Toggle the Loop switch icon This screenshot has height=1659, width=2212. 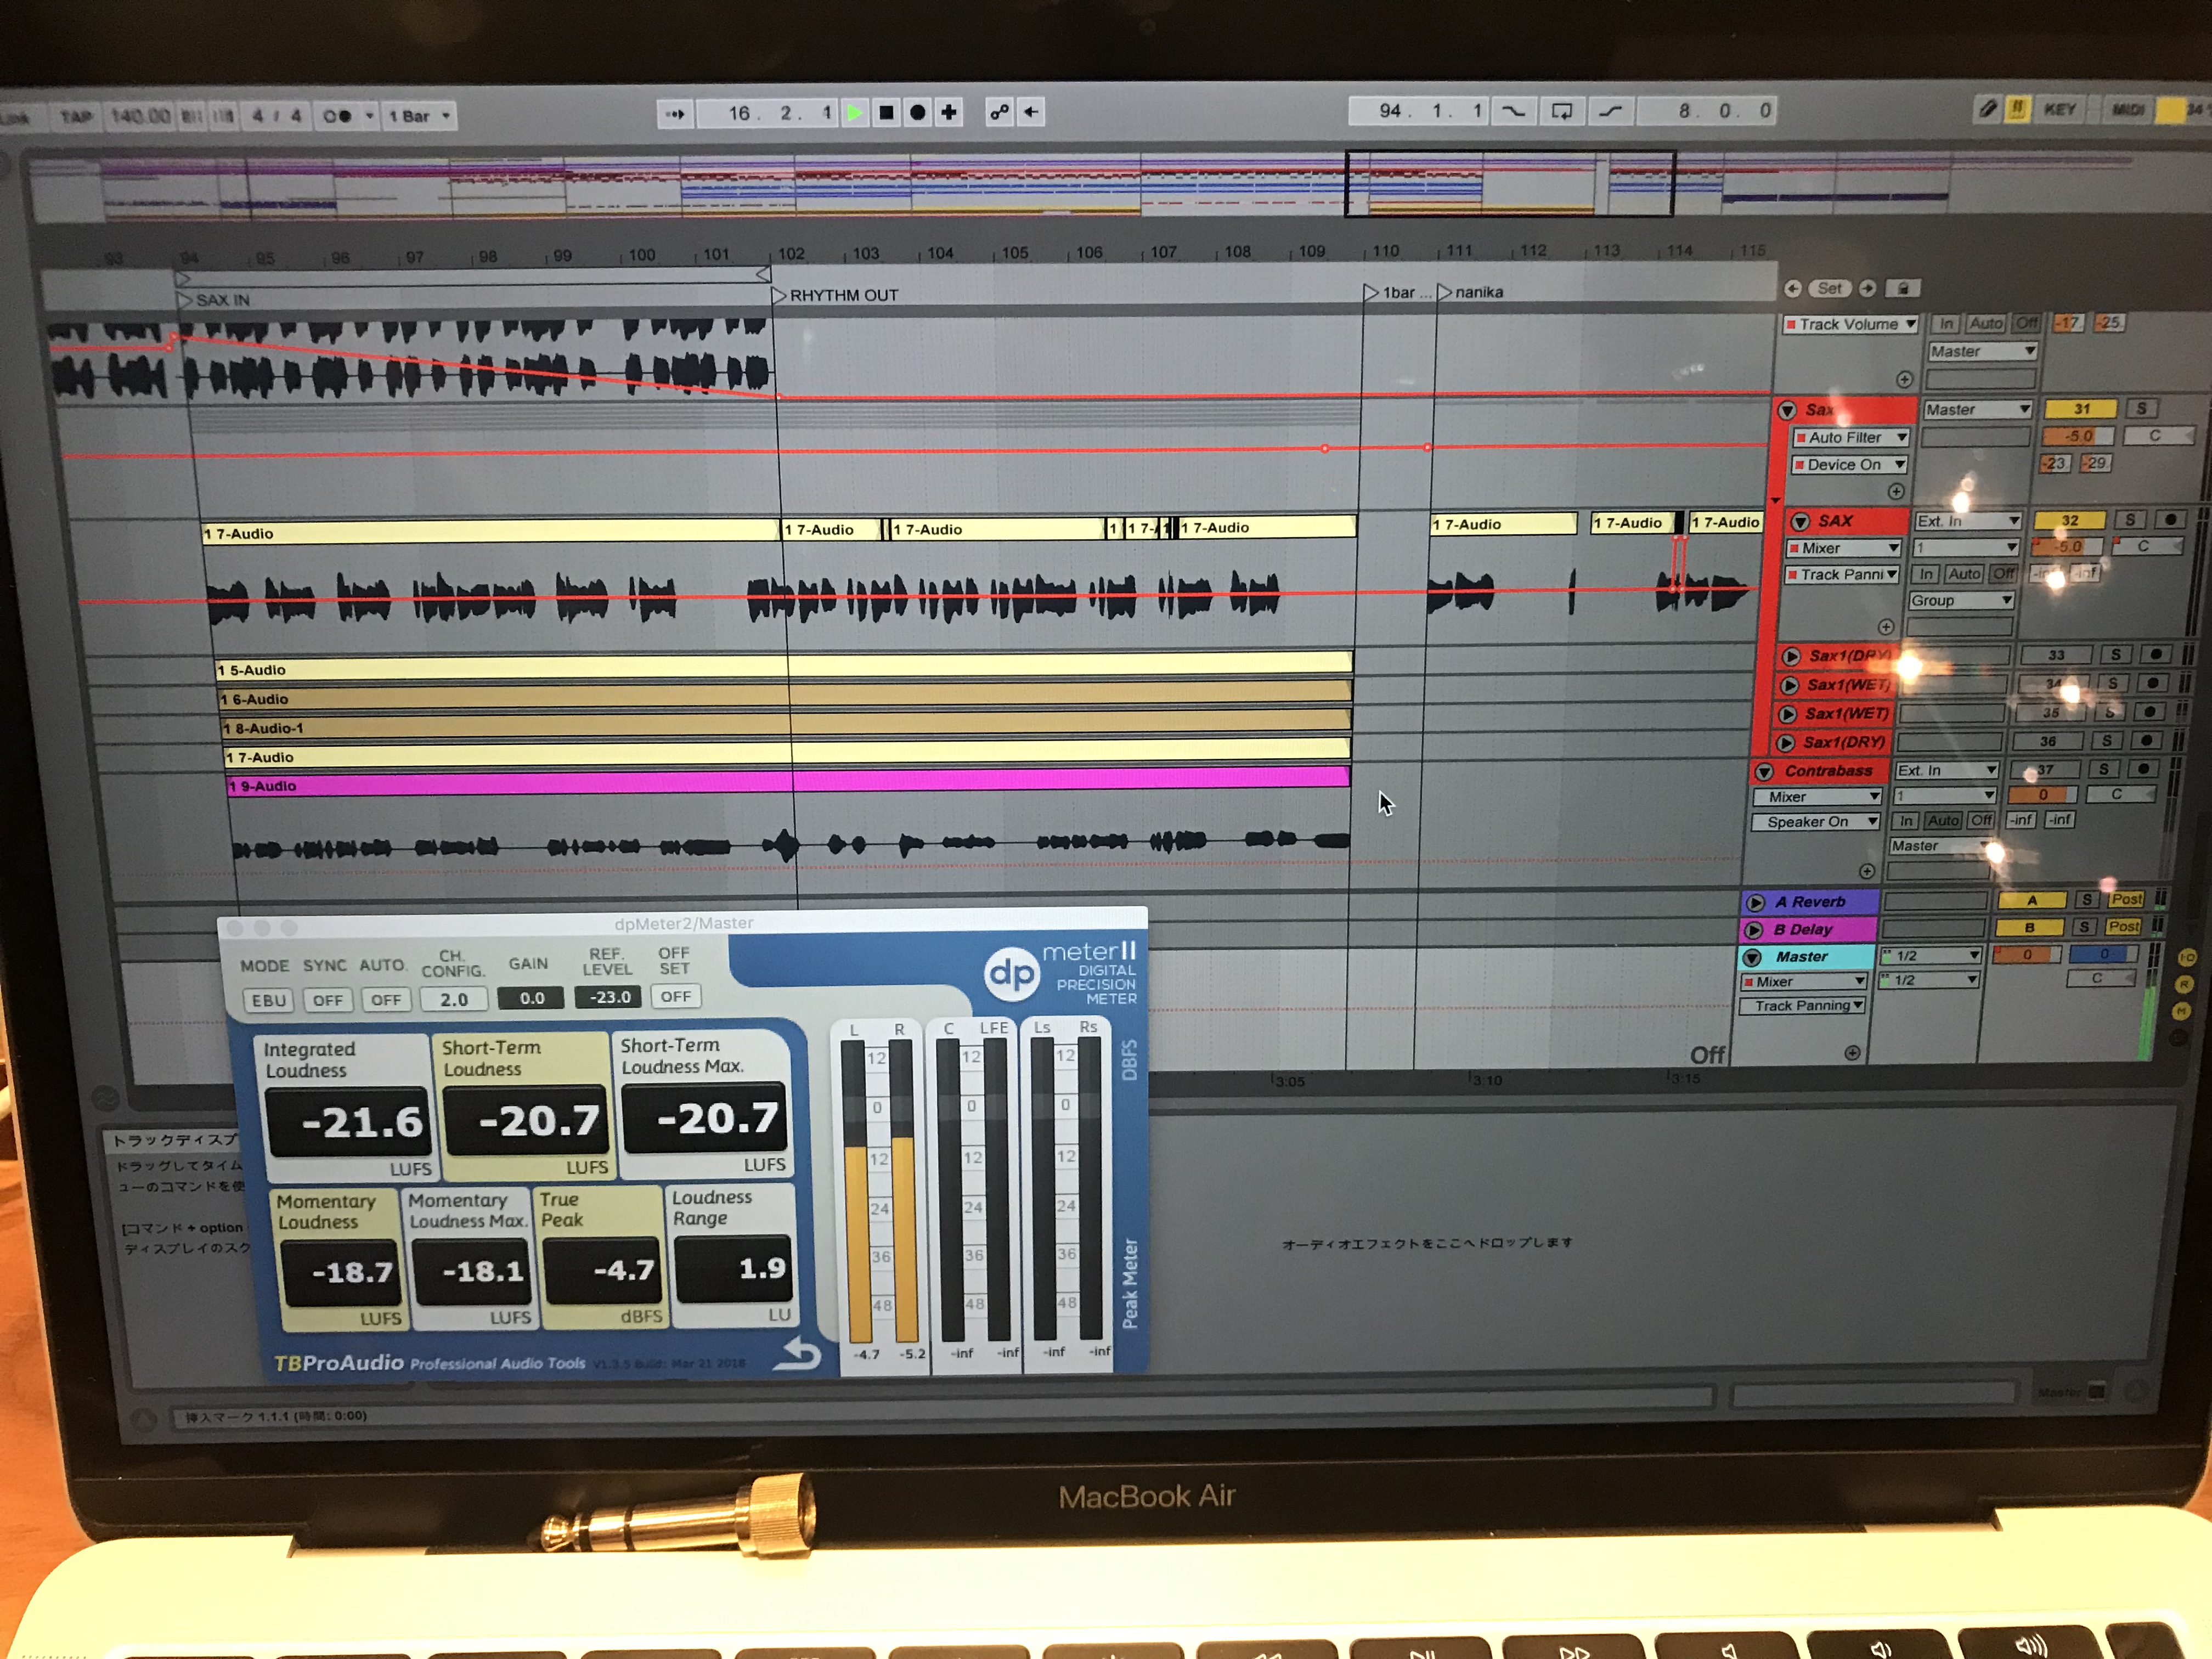pos(1562,111)
